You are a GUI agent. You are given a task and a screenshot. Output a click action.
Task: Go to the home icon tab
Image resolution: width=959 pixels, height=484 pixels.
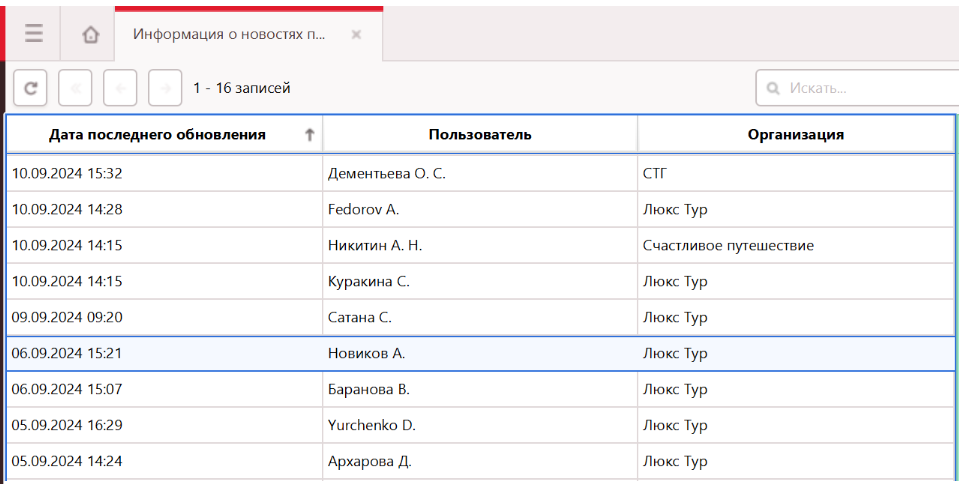tap(90, 35)
